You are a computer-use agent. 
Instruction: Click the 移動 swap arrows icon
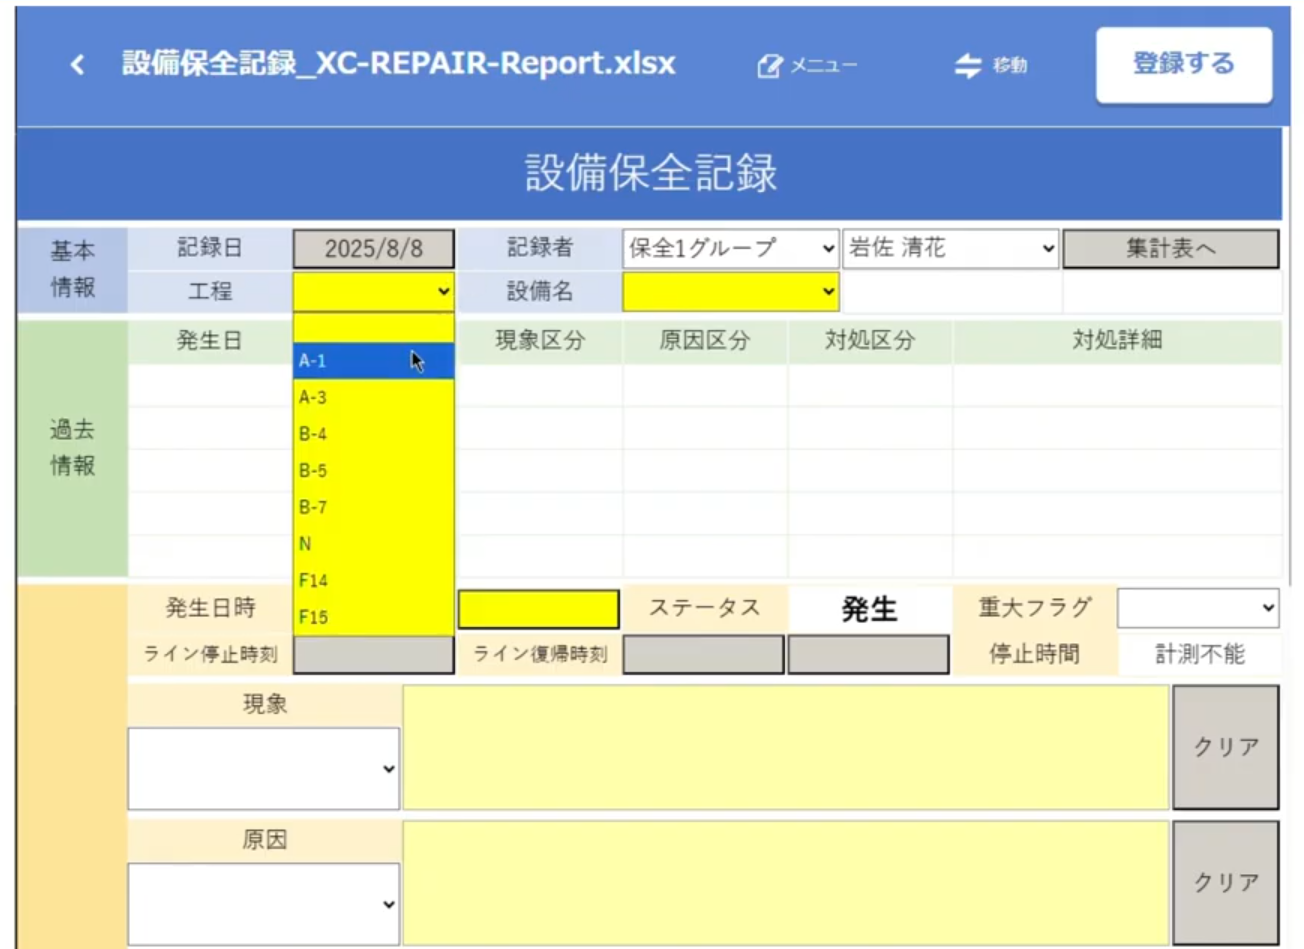click(x=967, y=66)
